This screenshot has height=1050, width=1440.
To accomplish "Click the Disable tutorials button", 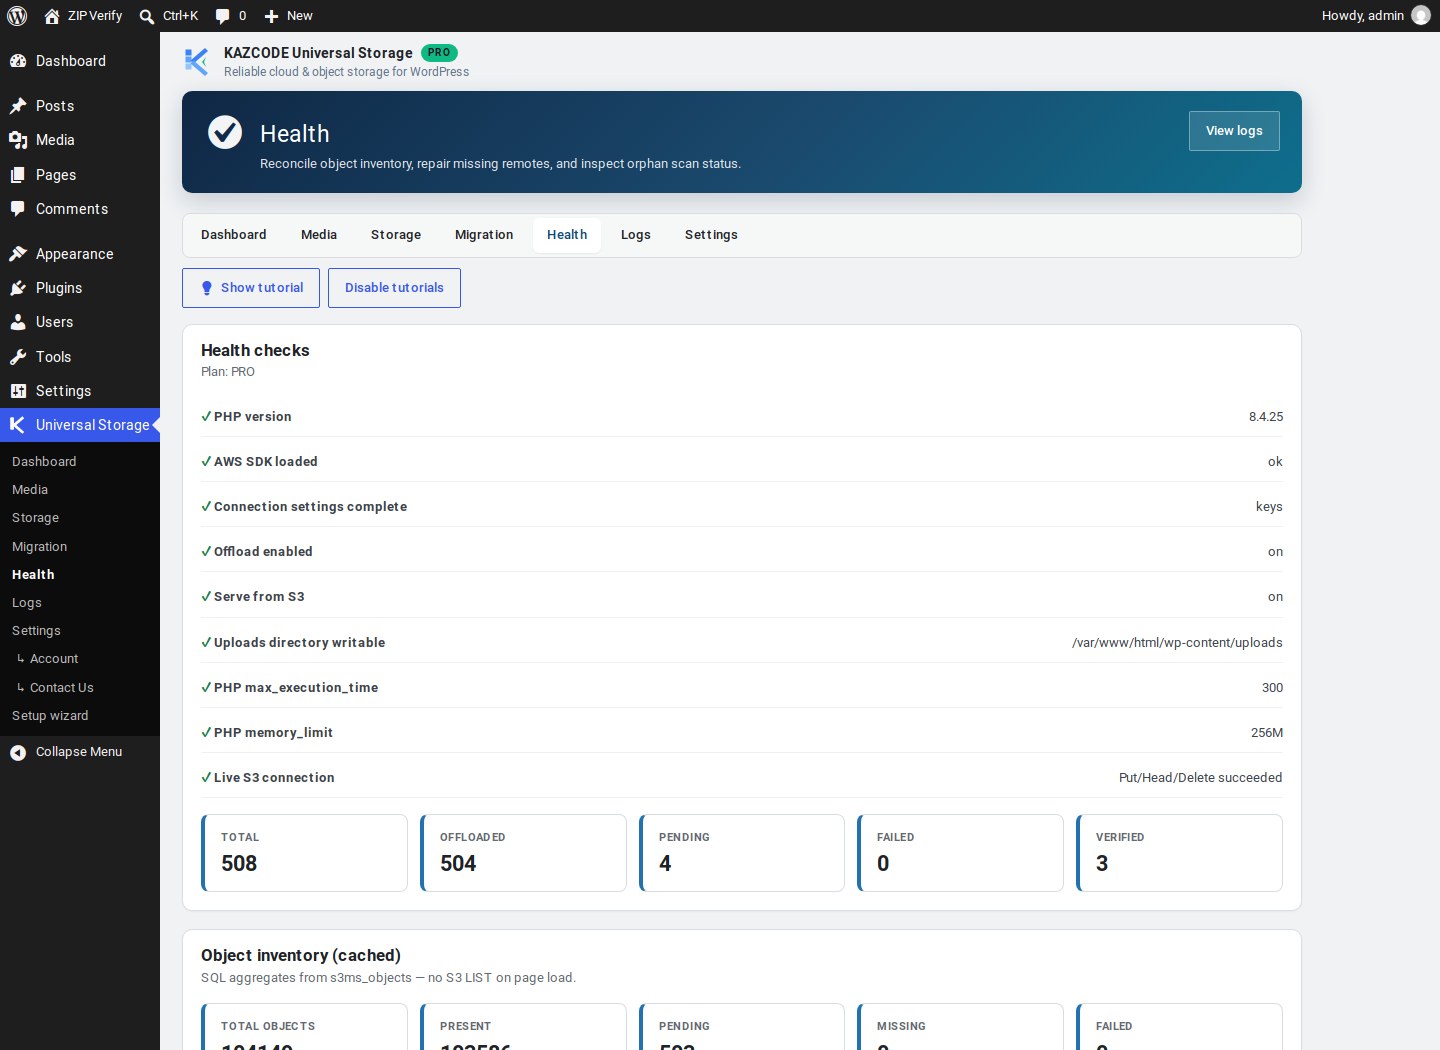I will coord(394,288).
